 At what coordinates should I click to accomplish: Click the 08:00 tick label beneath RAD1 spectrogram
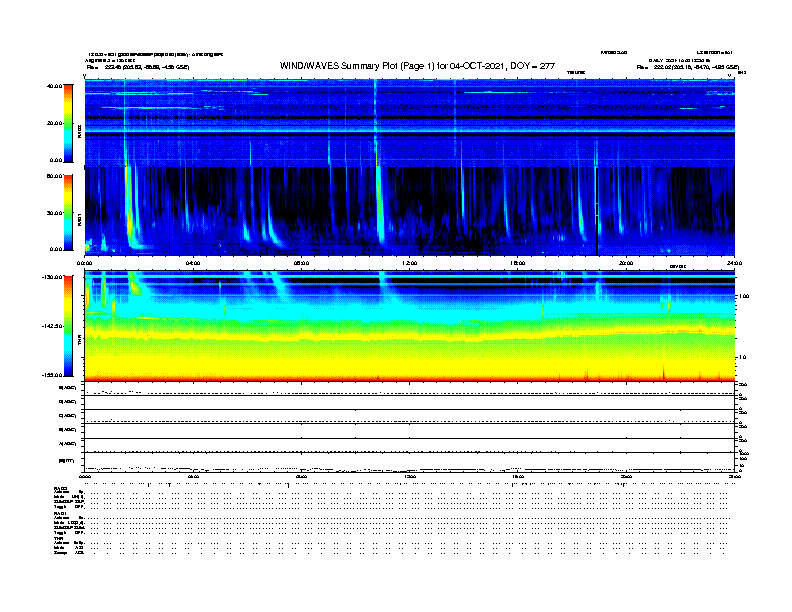(301, 263)
